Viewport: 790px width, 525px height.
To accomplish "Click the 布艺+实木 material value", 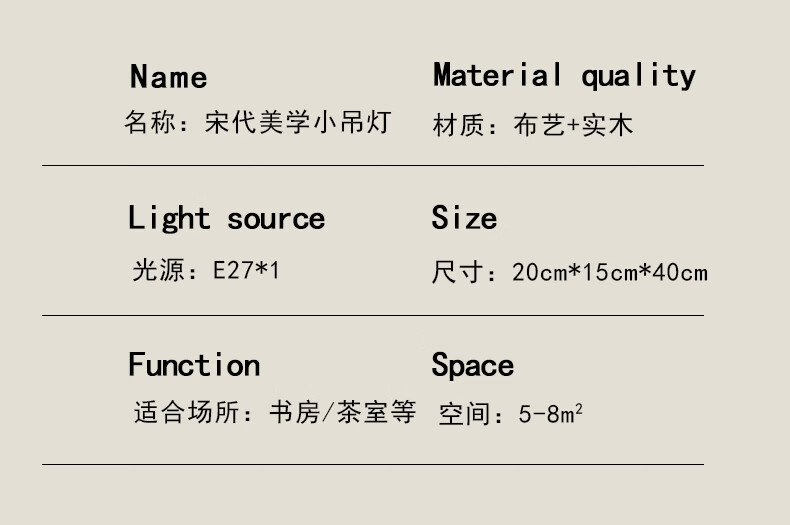I will pos(573,126).
